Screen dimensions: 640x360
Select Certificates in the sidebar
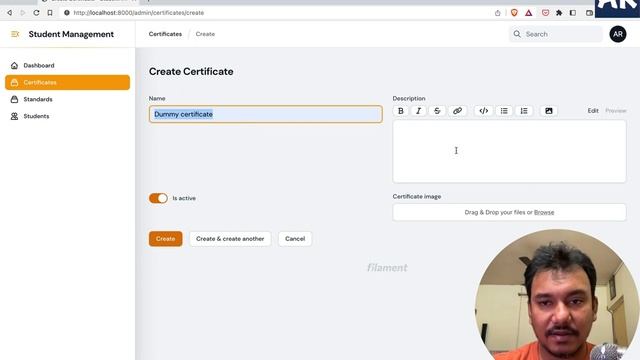pyautogui.click(x=67, y=82)
